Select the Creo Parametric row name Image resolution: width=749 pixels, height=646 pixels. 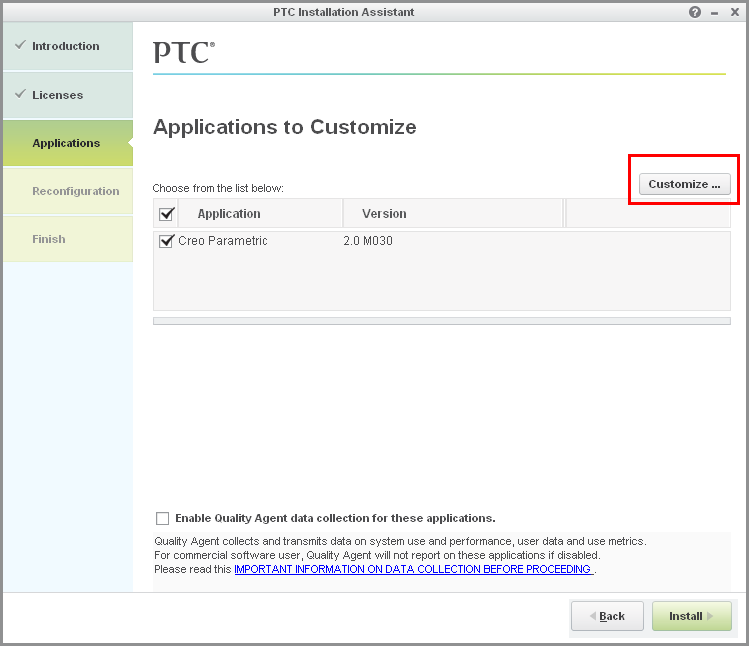(x=223, y=241)
